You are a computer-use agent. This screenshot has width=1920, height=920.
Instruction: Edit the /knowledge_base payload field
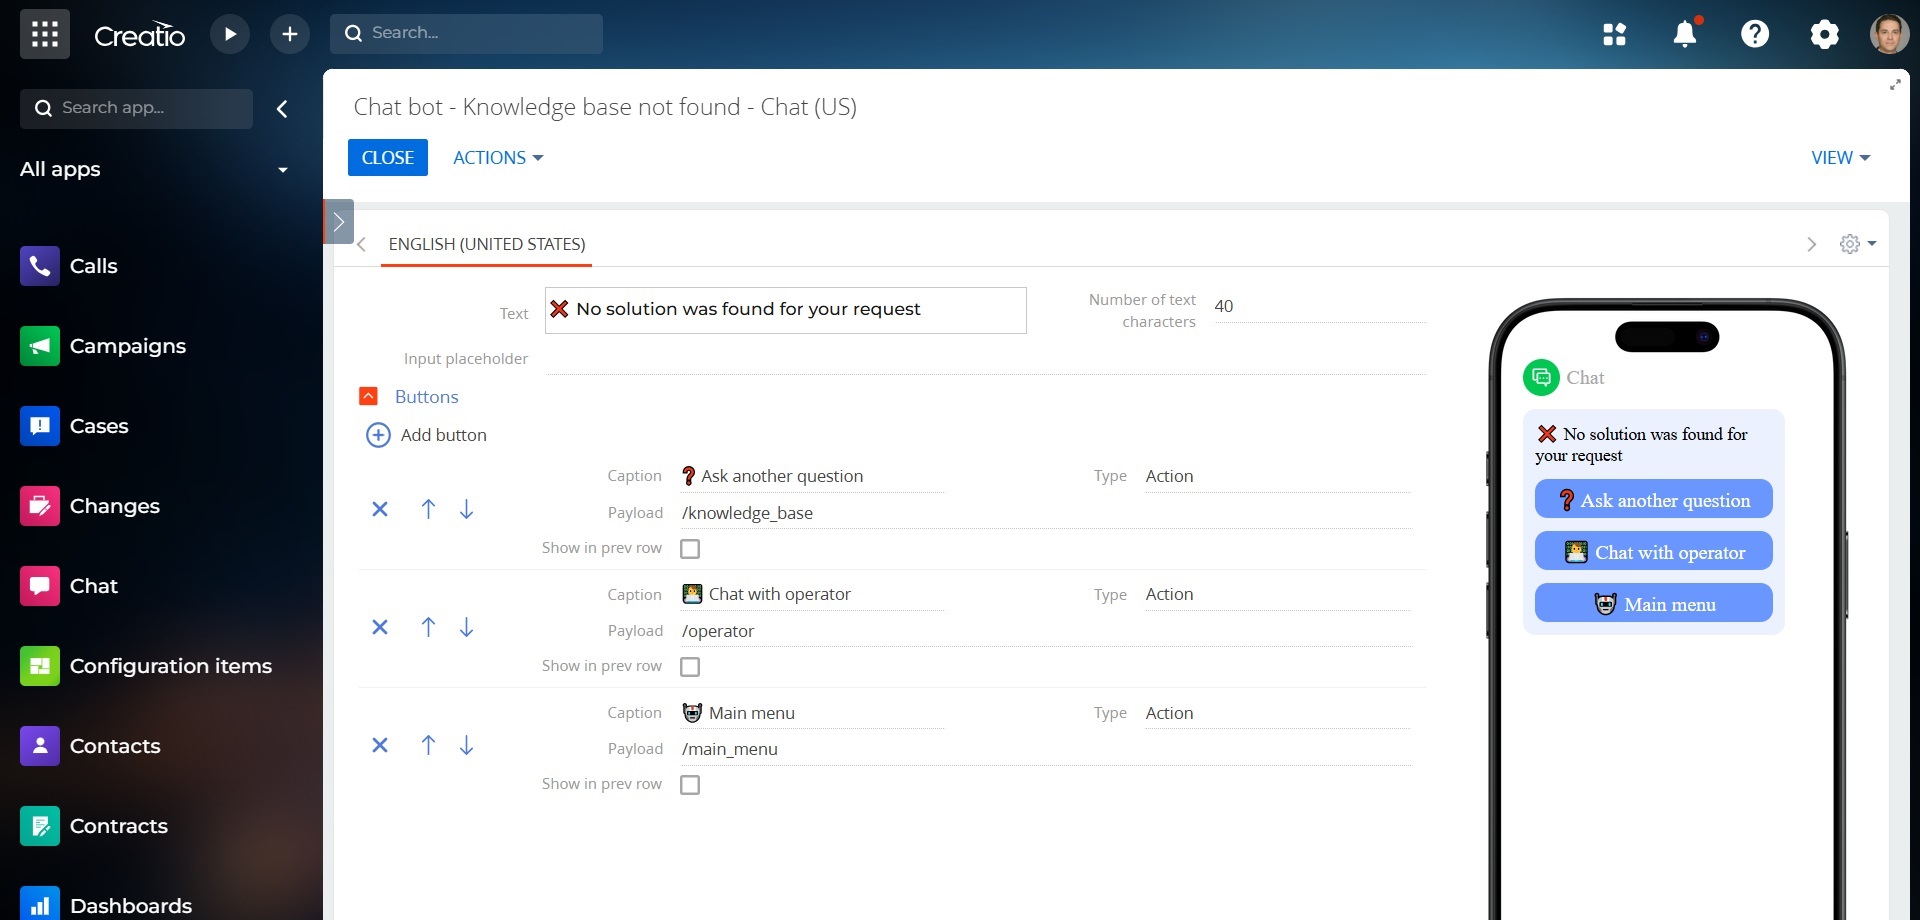coord(1046,513)
